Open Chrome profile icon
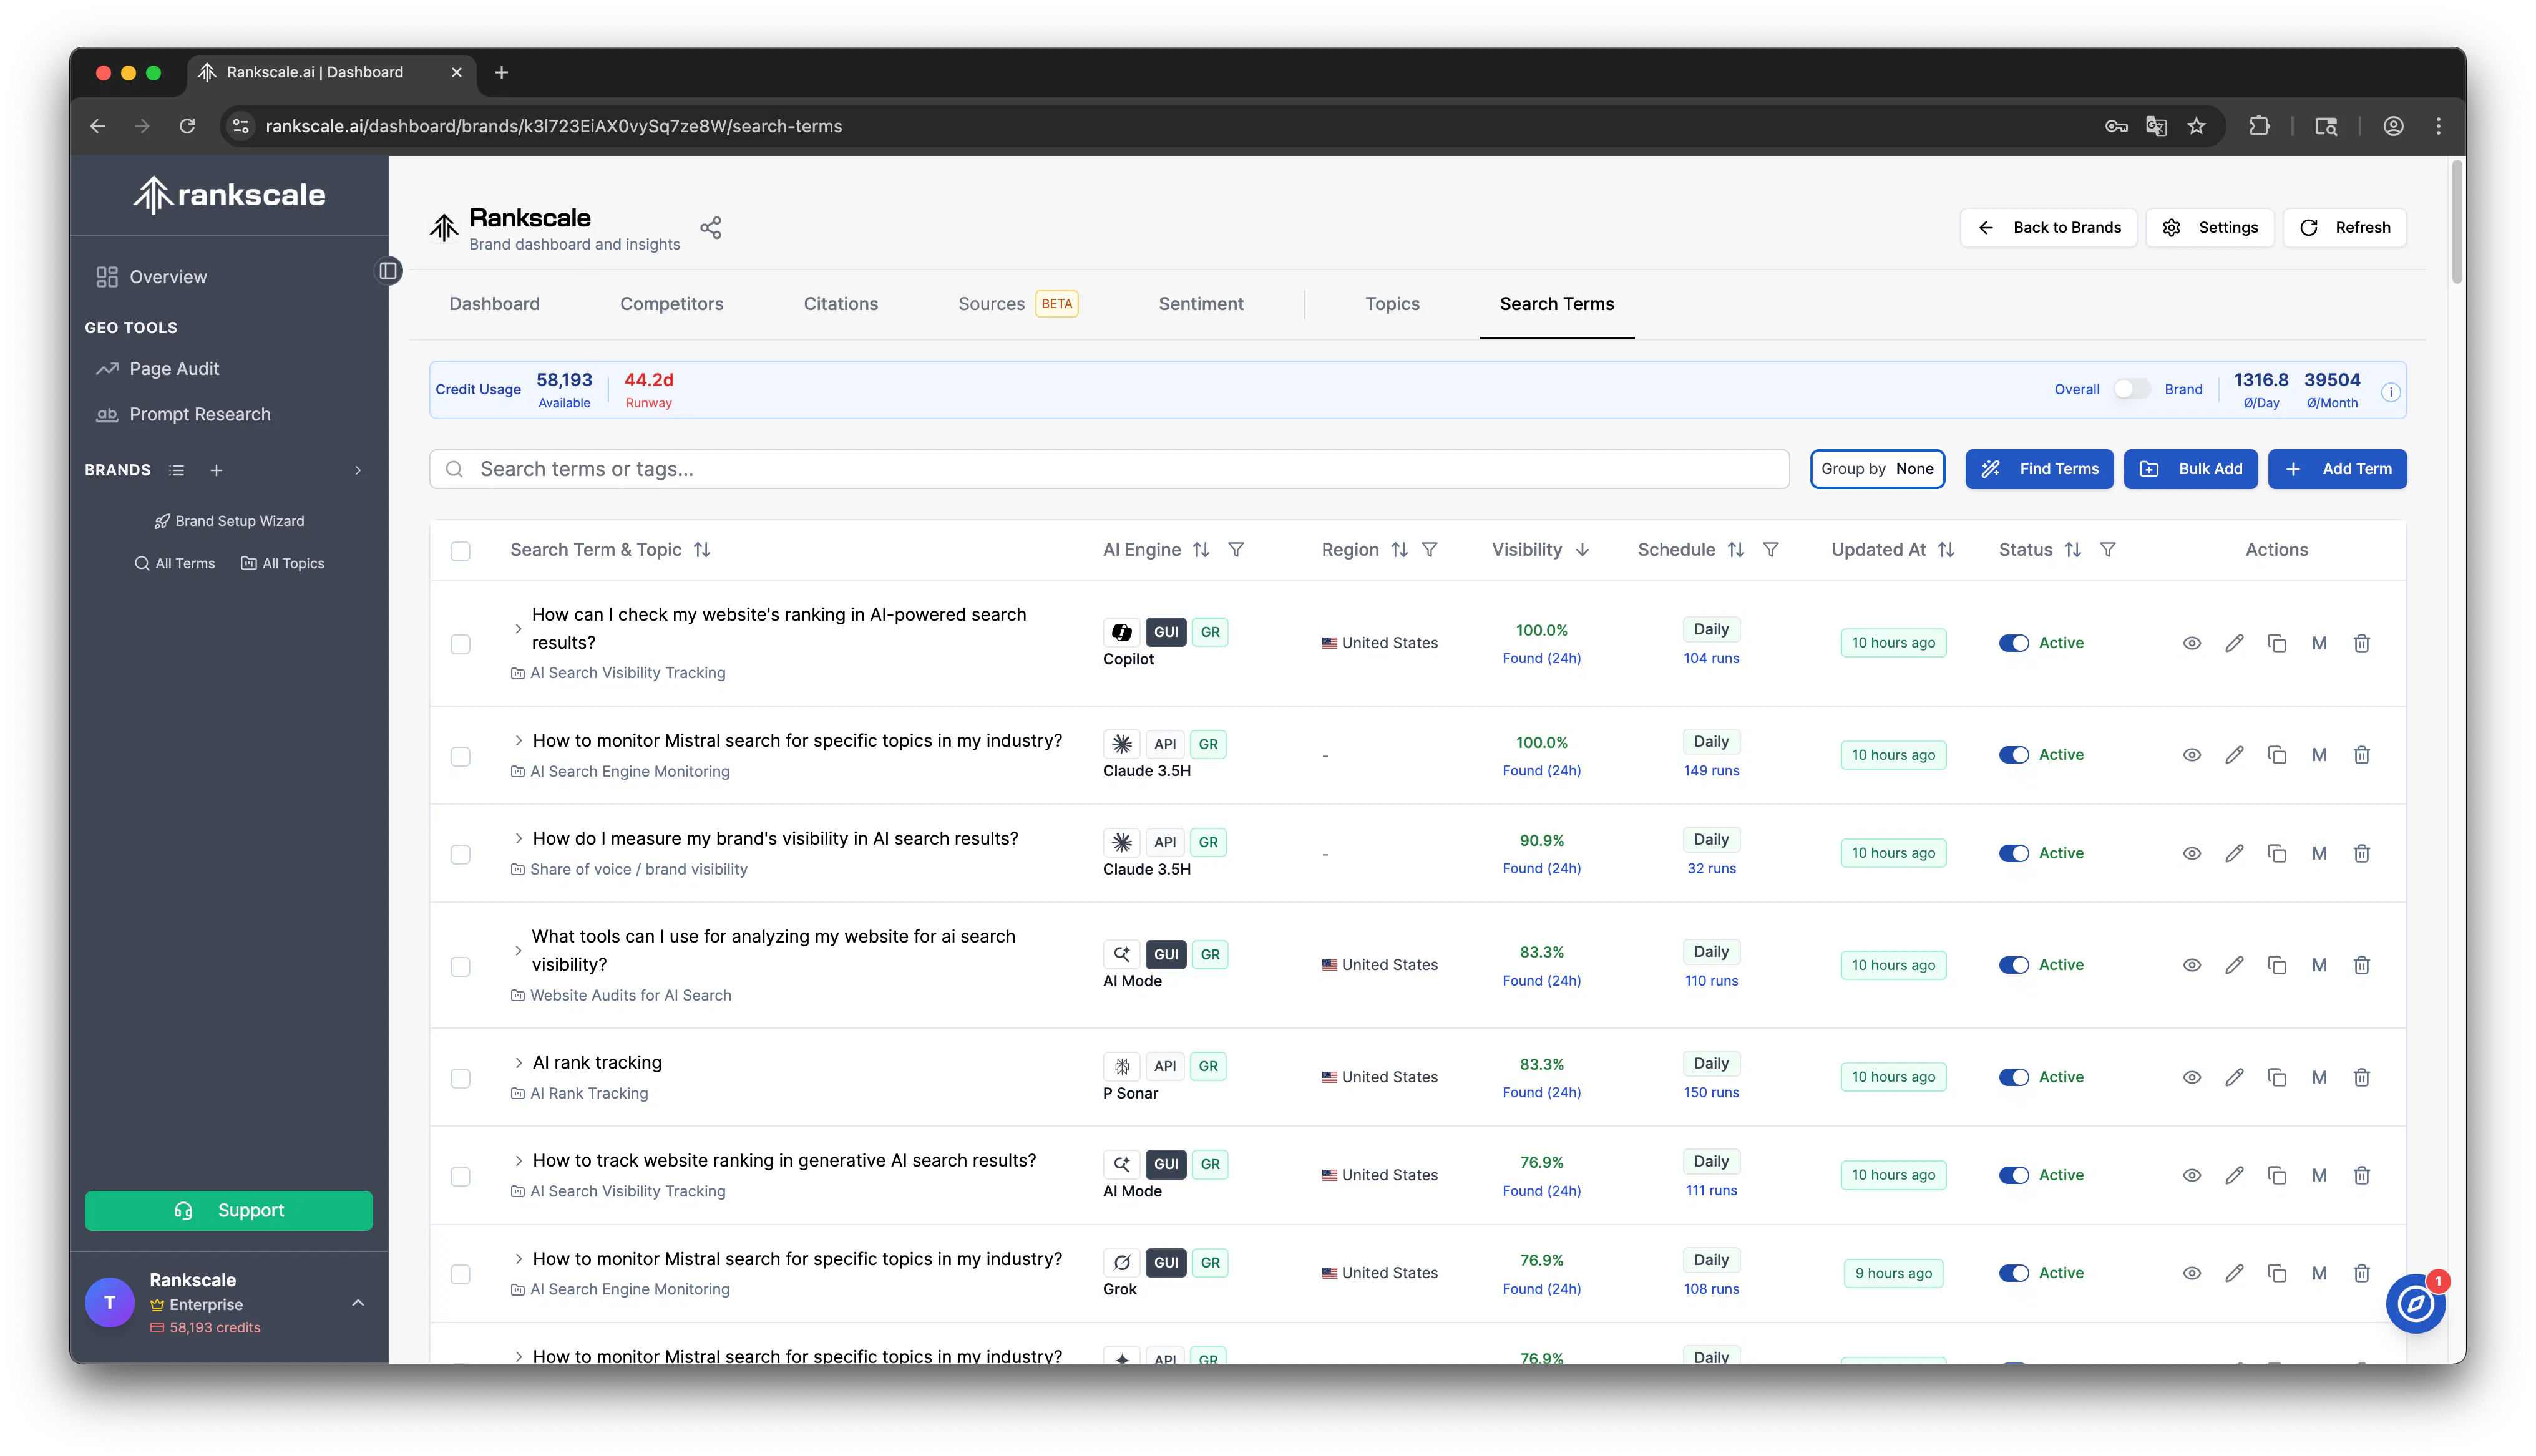 (x=2393, y=126)
